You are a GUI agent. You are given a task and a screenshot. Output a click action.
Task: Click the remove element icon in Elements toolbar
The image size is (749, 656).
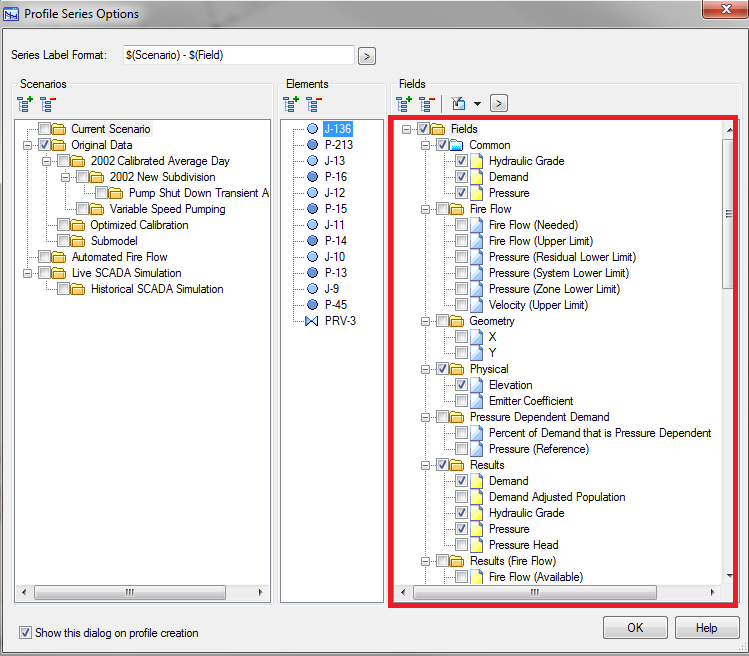coord(314,104)
